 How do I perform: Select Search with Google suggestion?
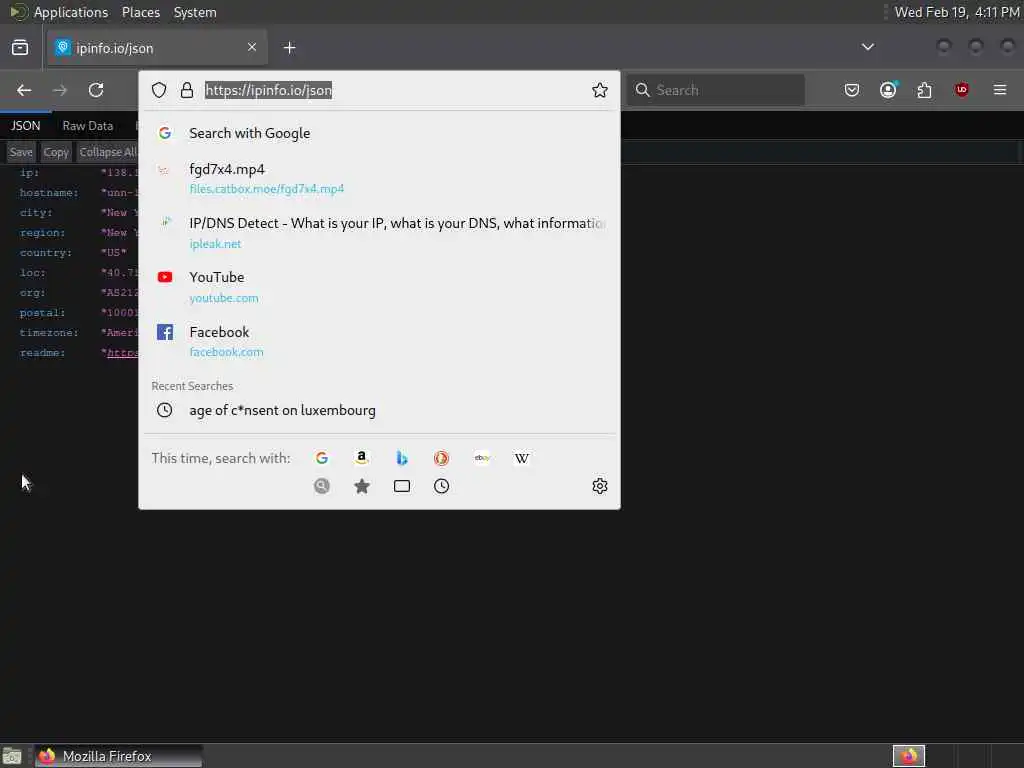(x=379, y=133)
